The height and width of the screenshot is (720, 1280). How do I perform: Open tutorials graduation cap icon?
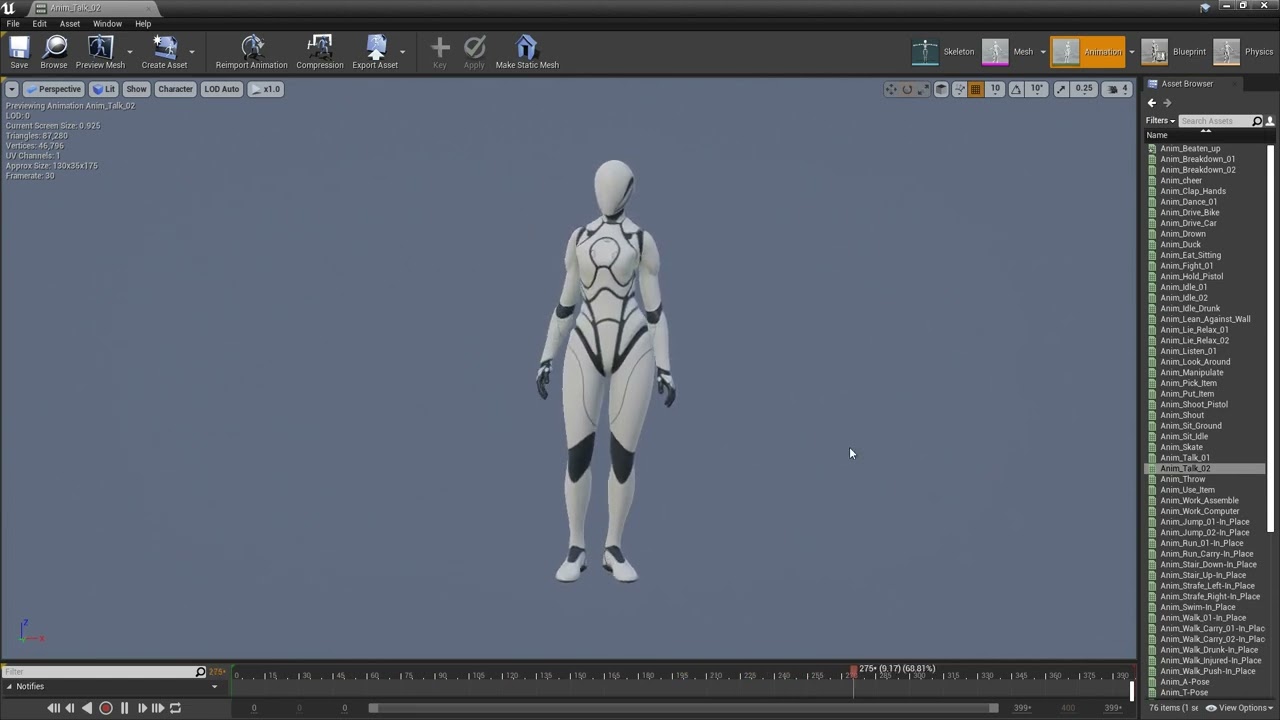pos(1205,6)
